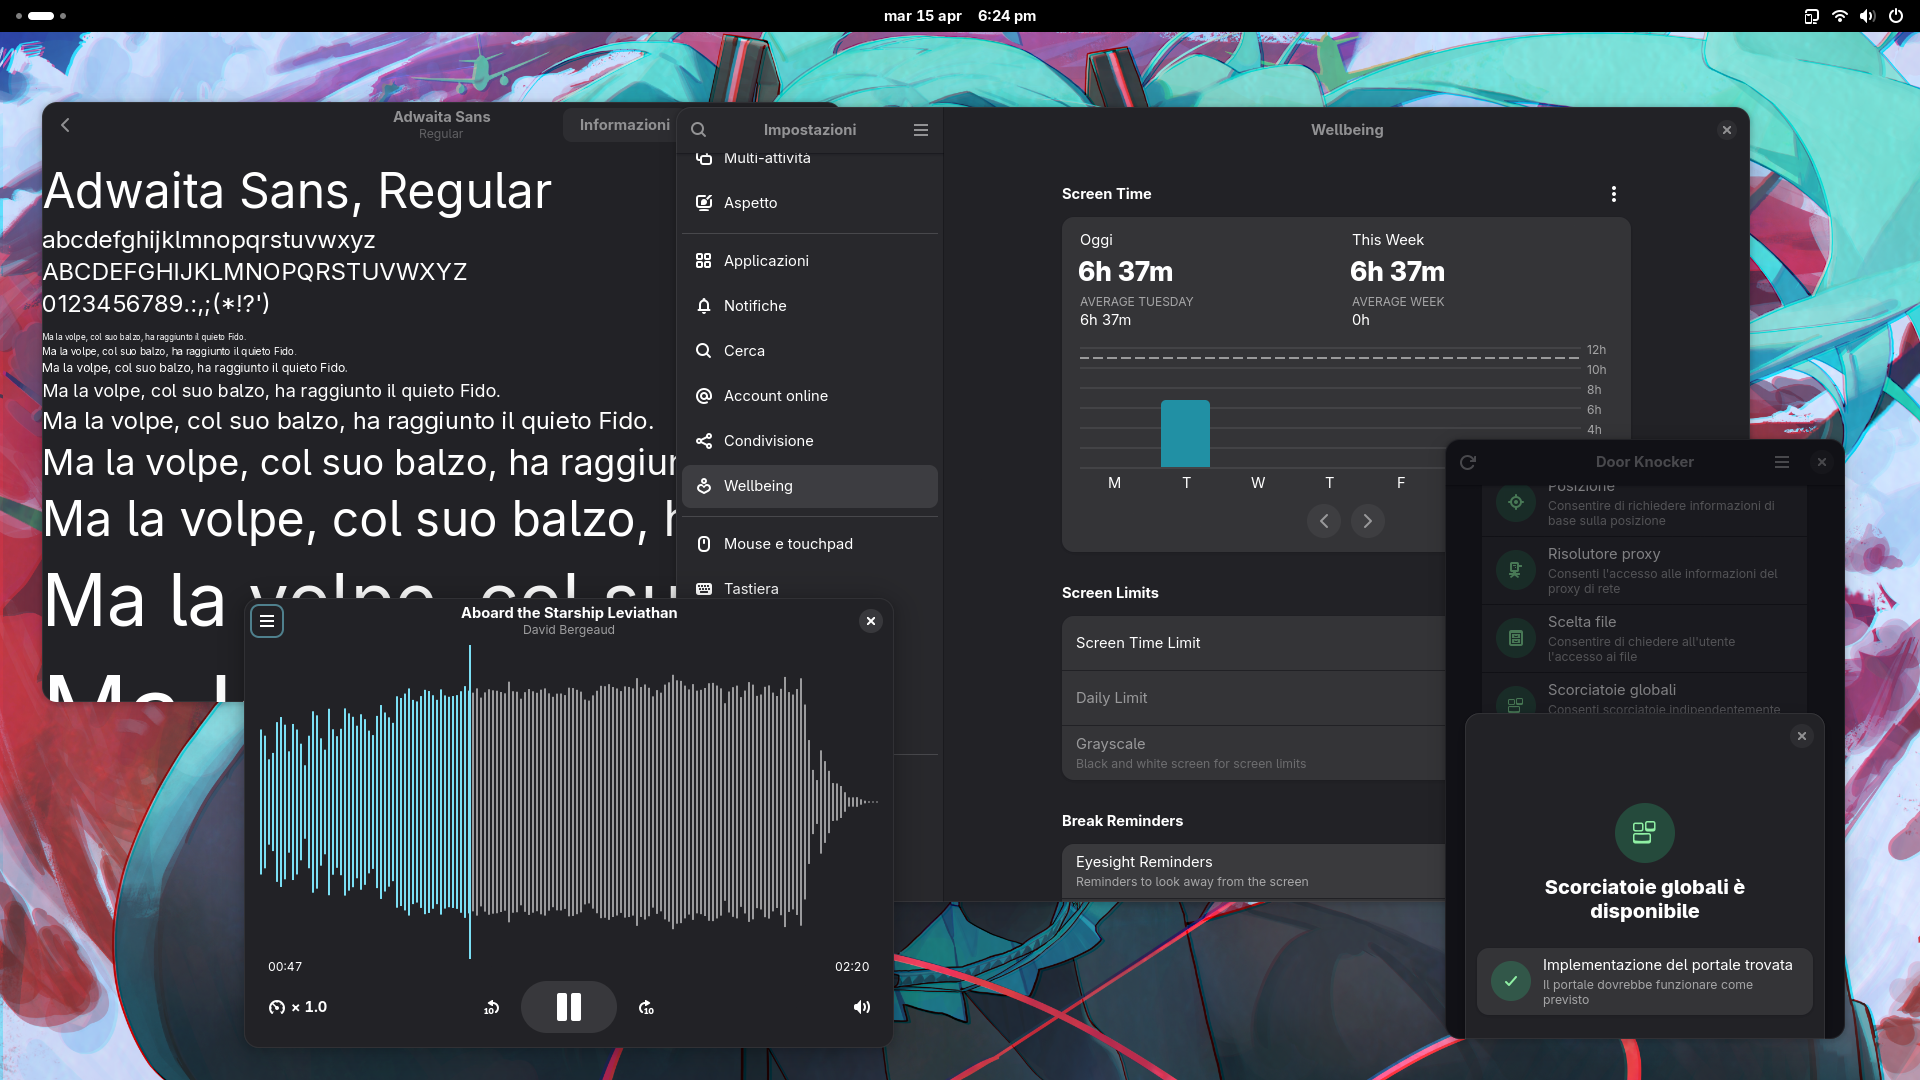
Task: Skip forward 10 seconds in the player
Action: click(x=646, y=1007)
